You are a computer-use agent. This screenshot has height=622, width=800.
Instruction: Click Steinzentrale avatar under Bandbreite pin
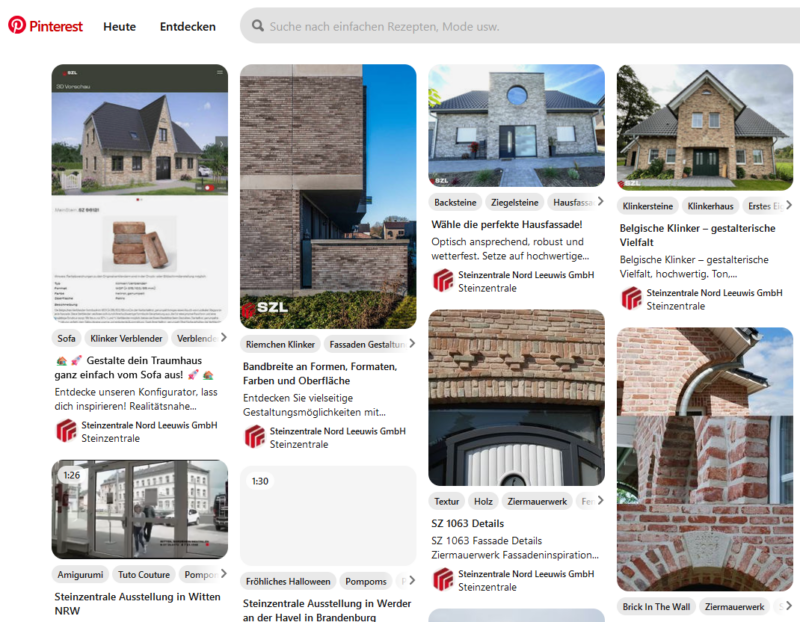pyautogui.click(x=255, y=437)
